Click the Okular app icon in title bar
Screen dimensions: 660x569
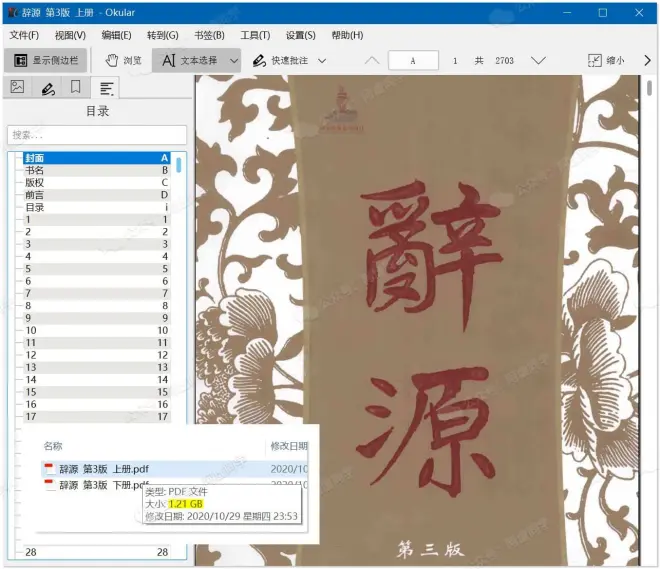(13, 13)
